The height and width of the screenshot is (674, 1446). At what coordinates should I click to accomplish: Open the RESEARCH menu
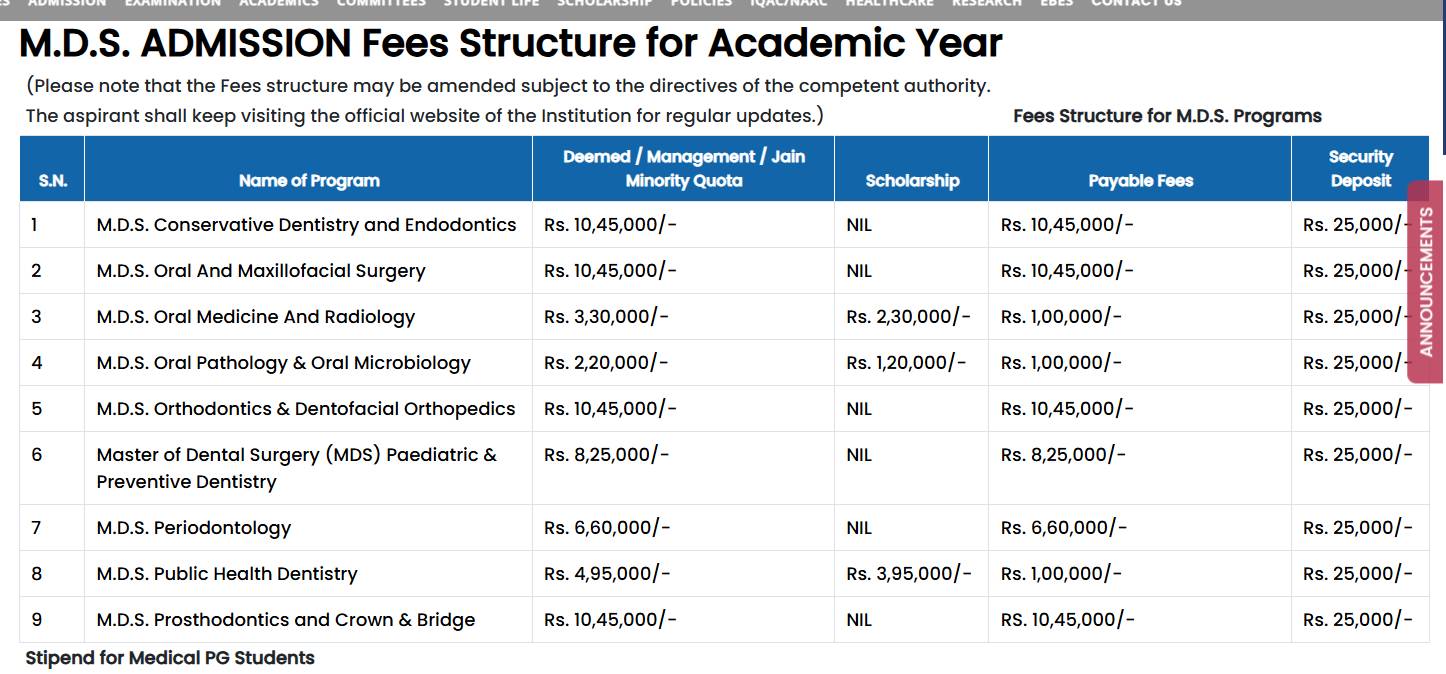pyautogui.click(x=986, y=3)
